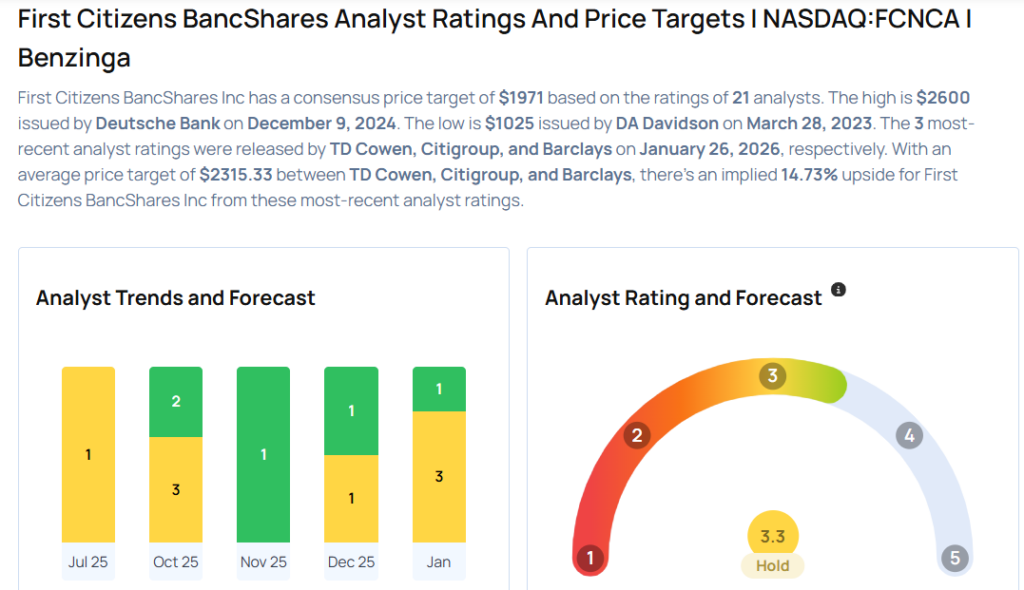Click the Nov 25 axis label
The image size is (1024, 590).
[x=263, y=562]
